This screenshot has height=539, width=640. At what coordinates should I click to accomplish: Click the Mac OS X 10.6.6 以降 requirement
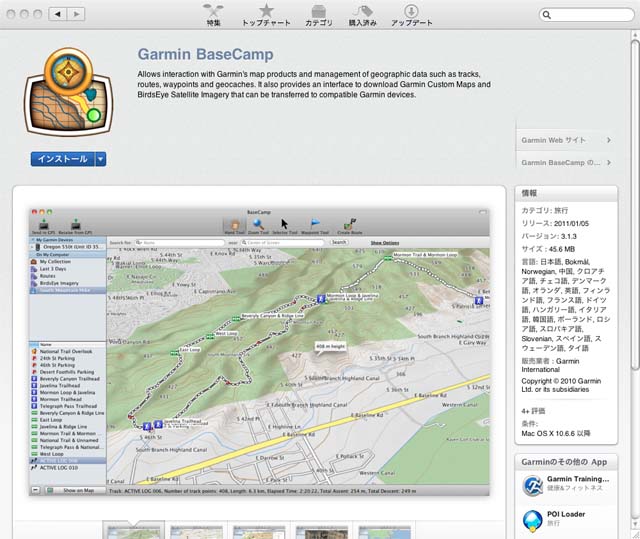[556, 433]
